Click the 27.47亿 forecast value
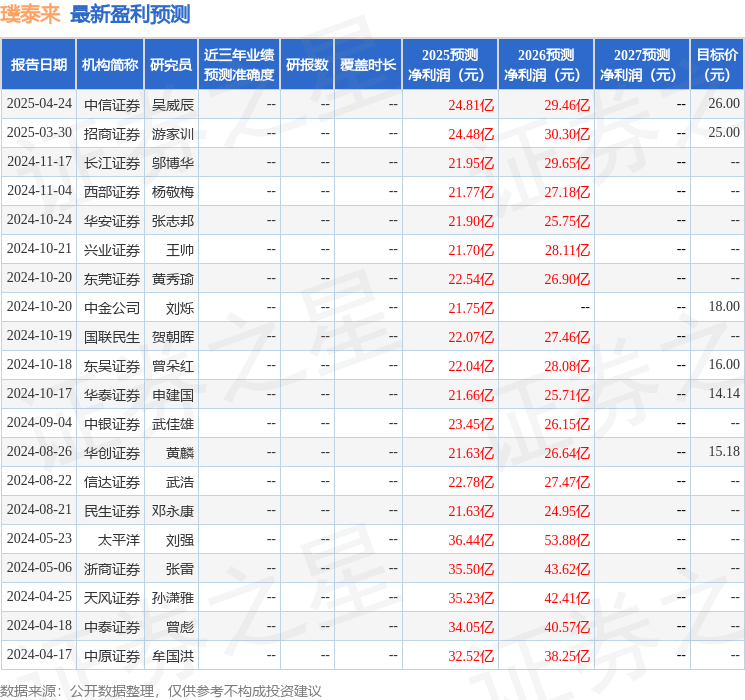The image size is (745, 700). point(567,481)
